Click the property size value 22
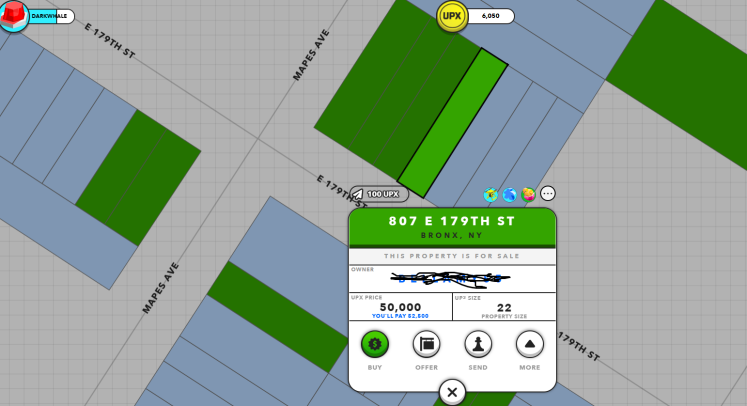 [504, 308]
